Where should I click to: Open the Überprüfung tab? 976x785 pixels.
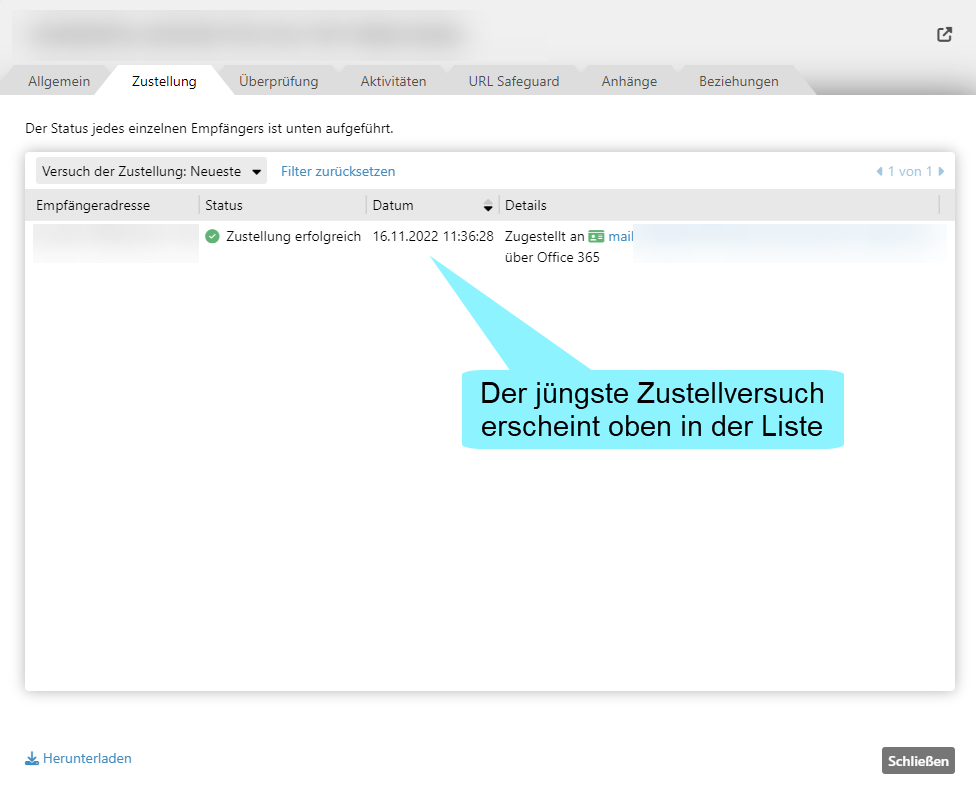pos(278,82)
